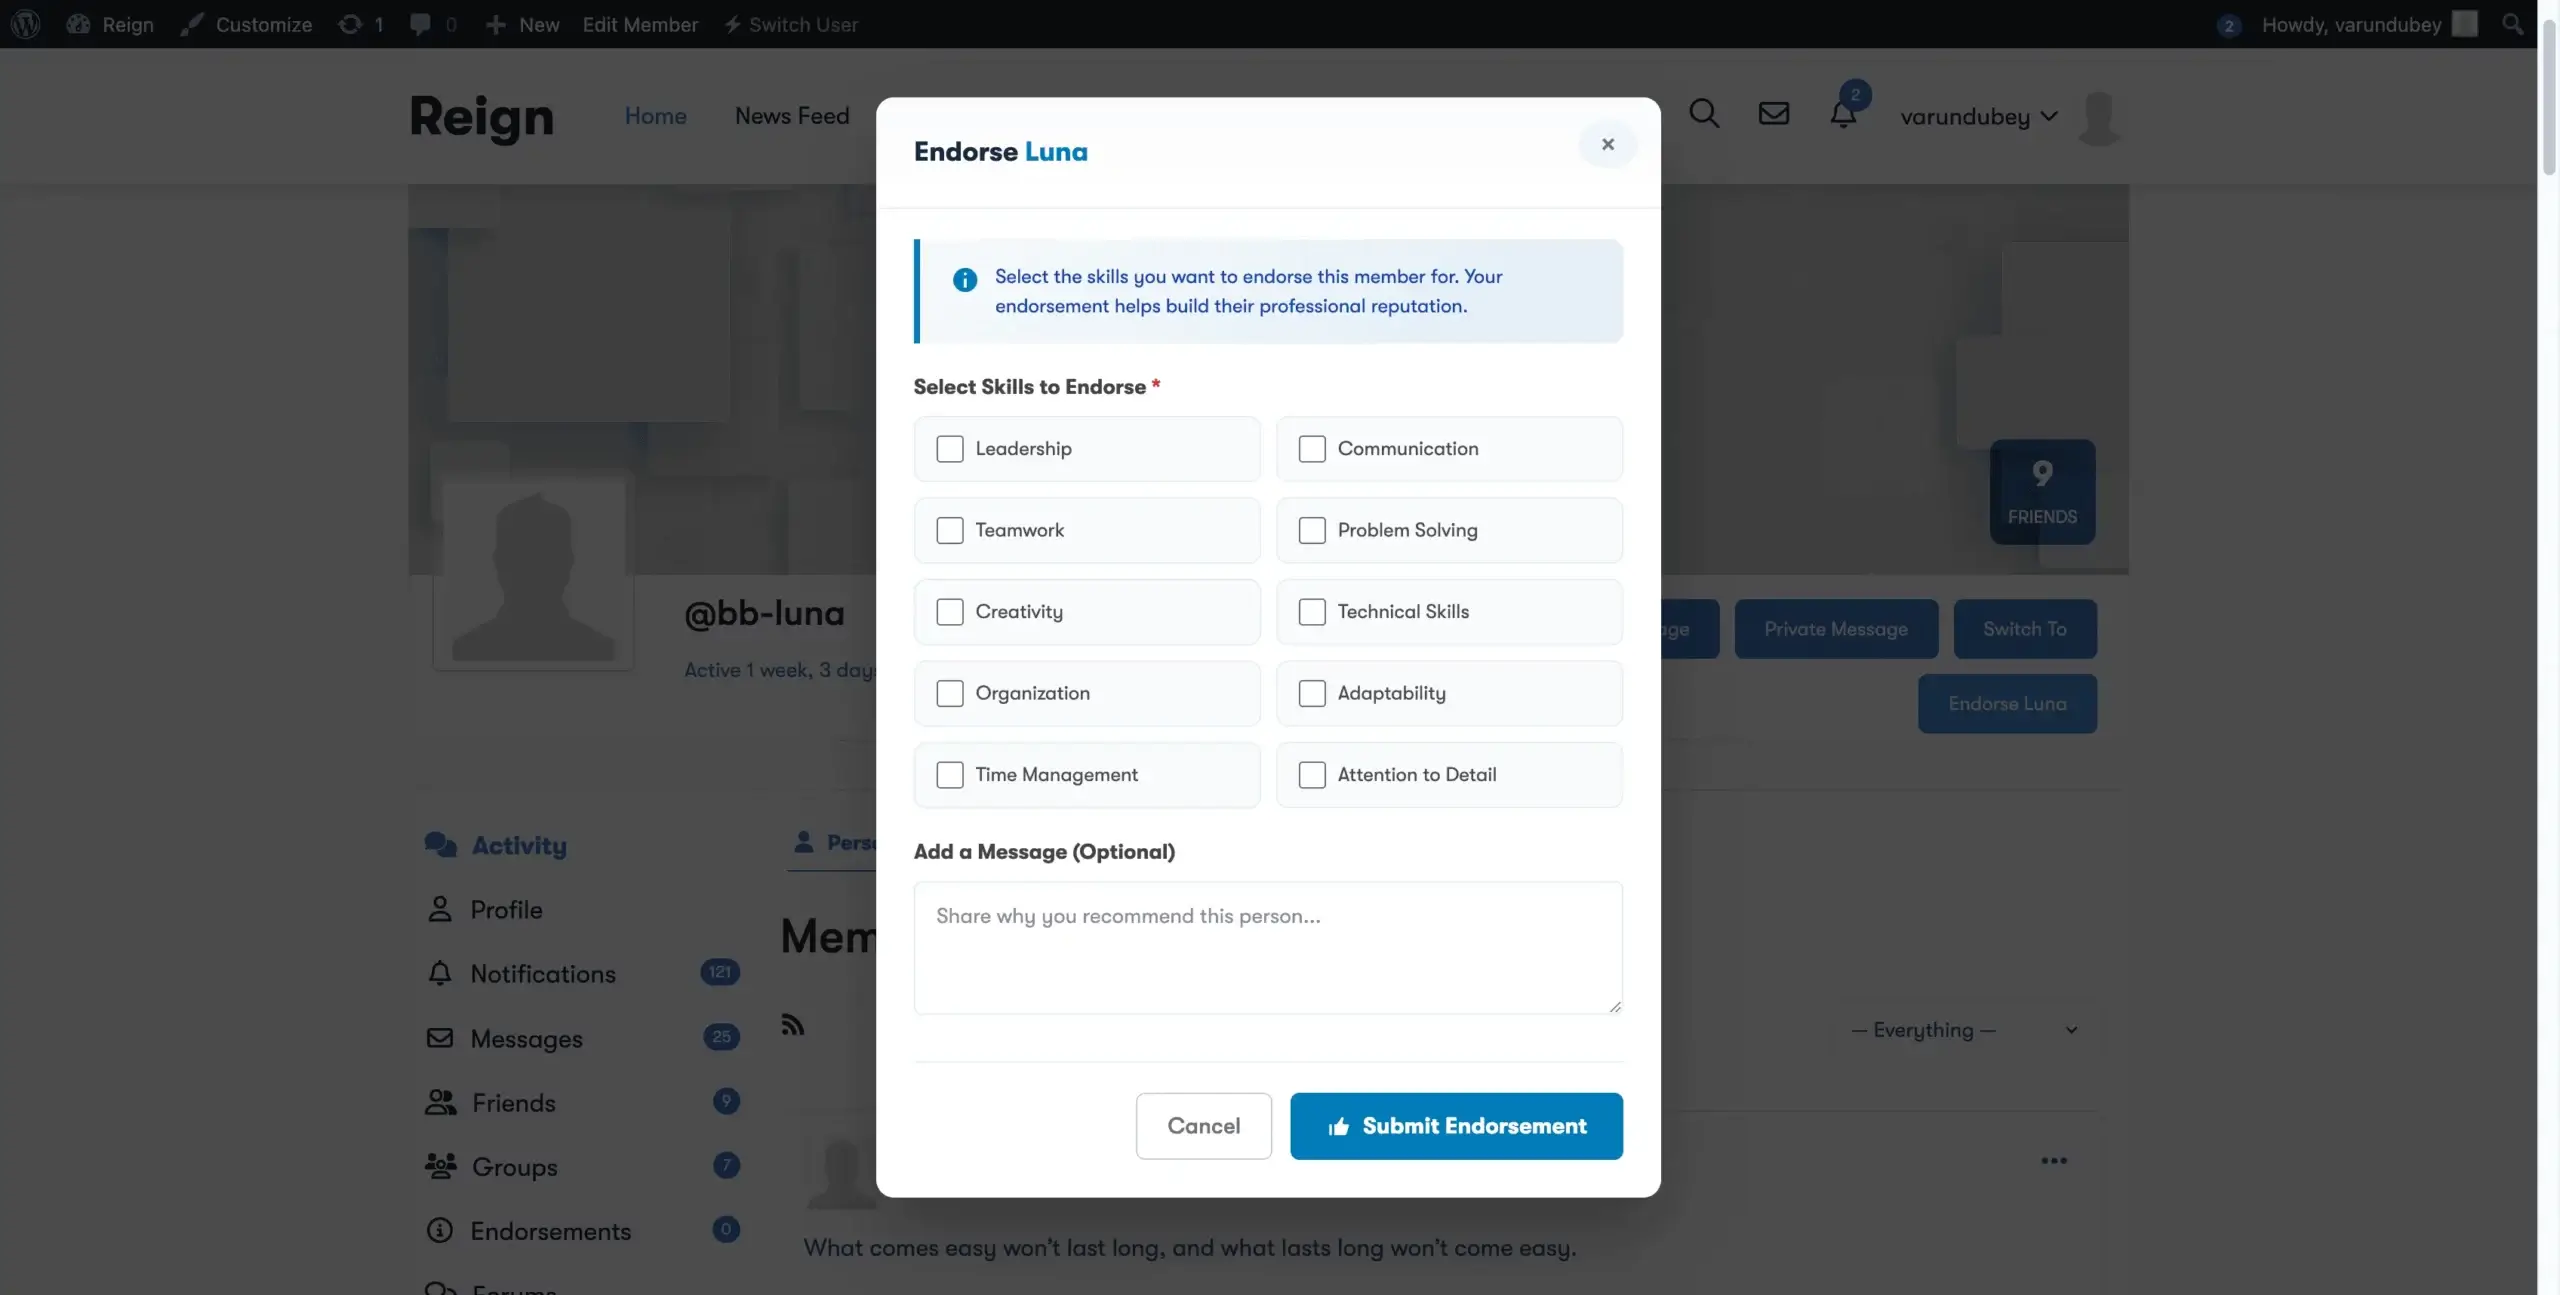Click Submit Endorsement button
2560x1295 pixels.
click(x=1456, y=1126)
